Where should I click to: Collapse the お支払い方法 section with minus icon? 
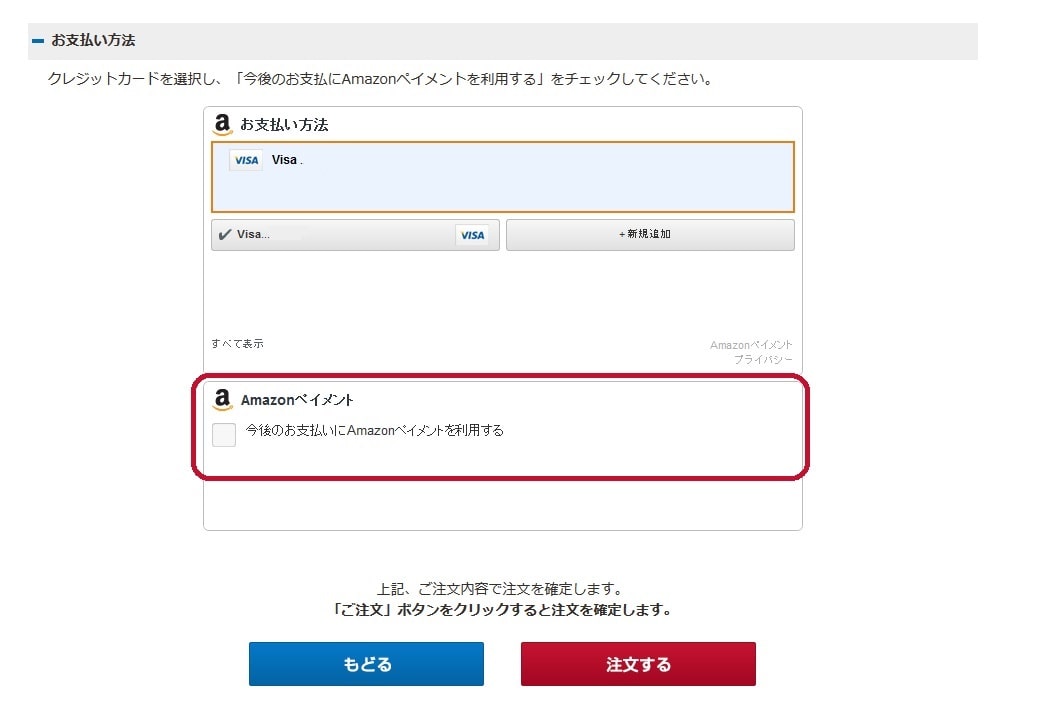(37, 41)
